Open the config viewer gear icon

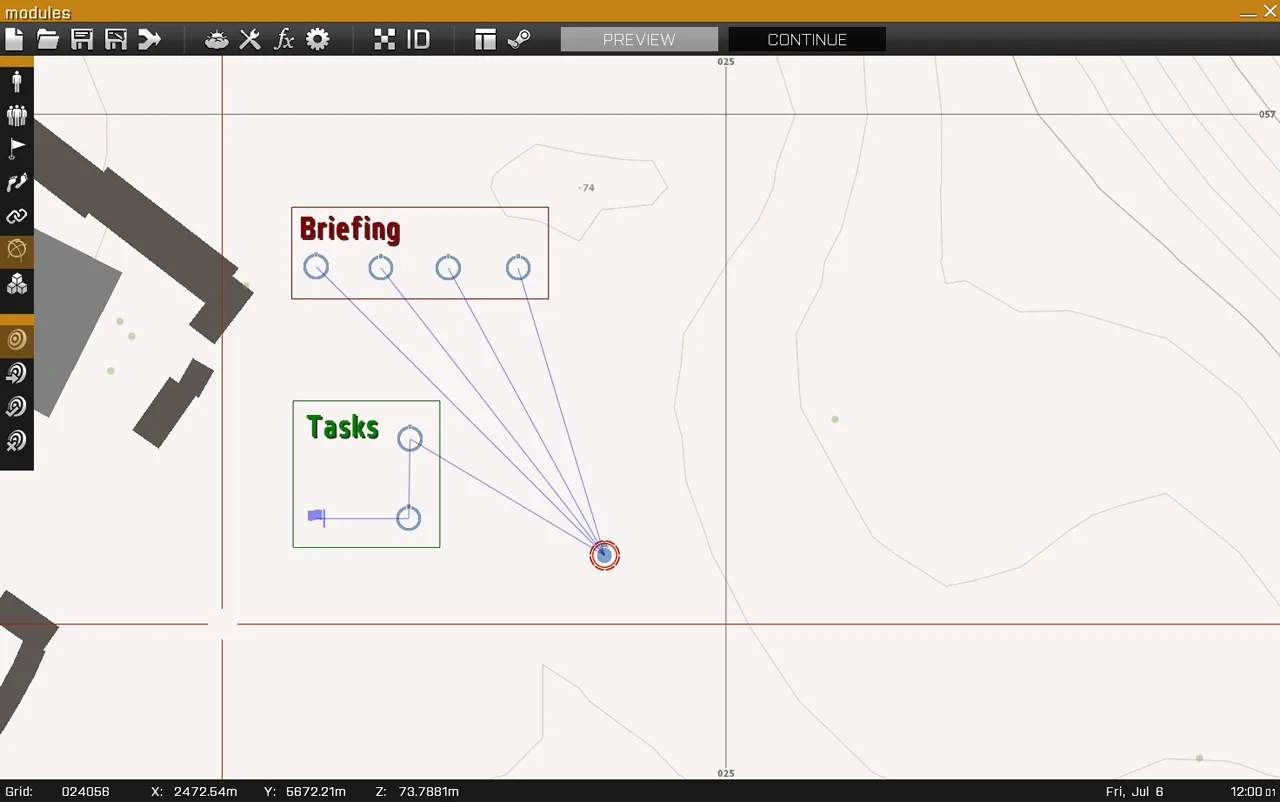[317, 39]
